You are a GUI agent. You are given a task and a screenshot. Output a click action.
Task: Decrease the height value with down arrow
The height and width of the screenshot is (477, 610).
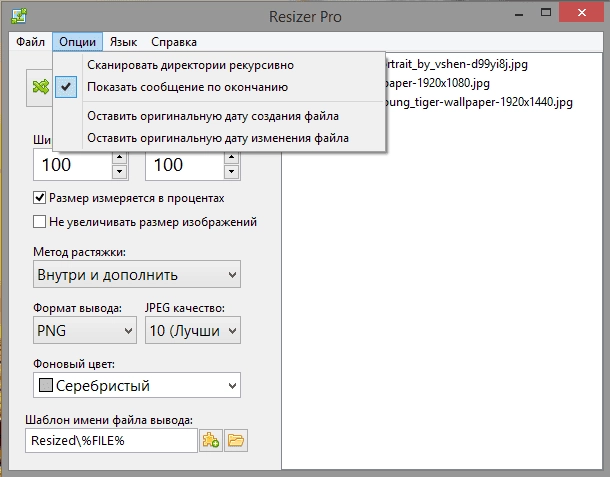231,172
